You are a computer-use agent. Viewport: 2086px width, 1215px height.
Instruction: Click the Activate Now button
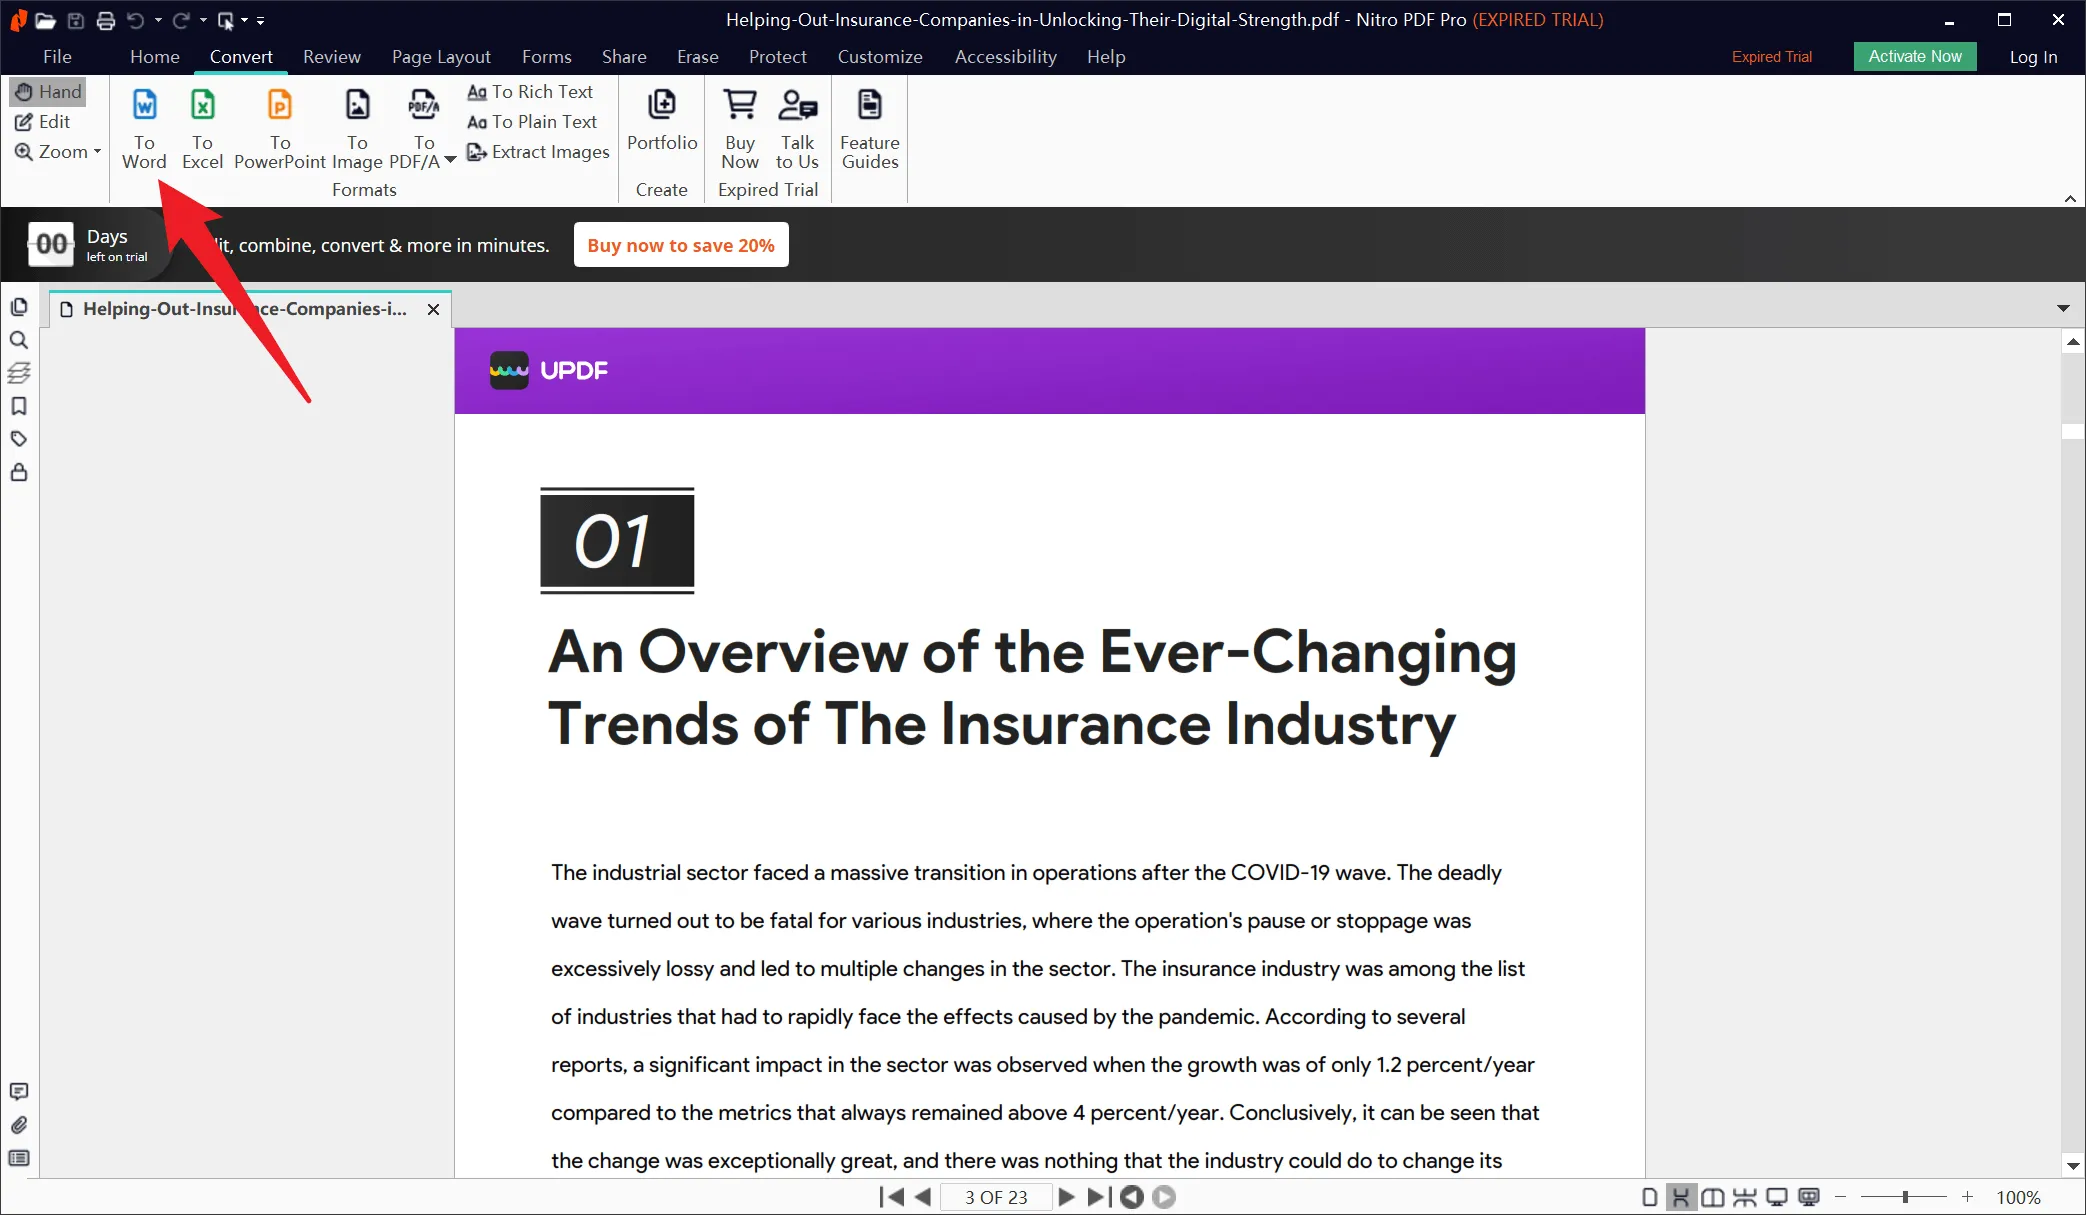[1915, 55]
